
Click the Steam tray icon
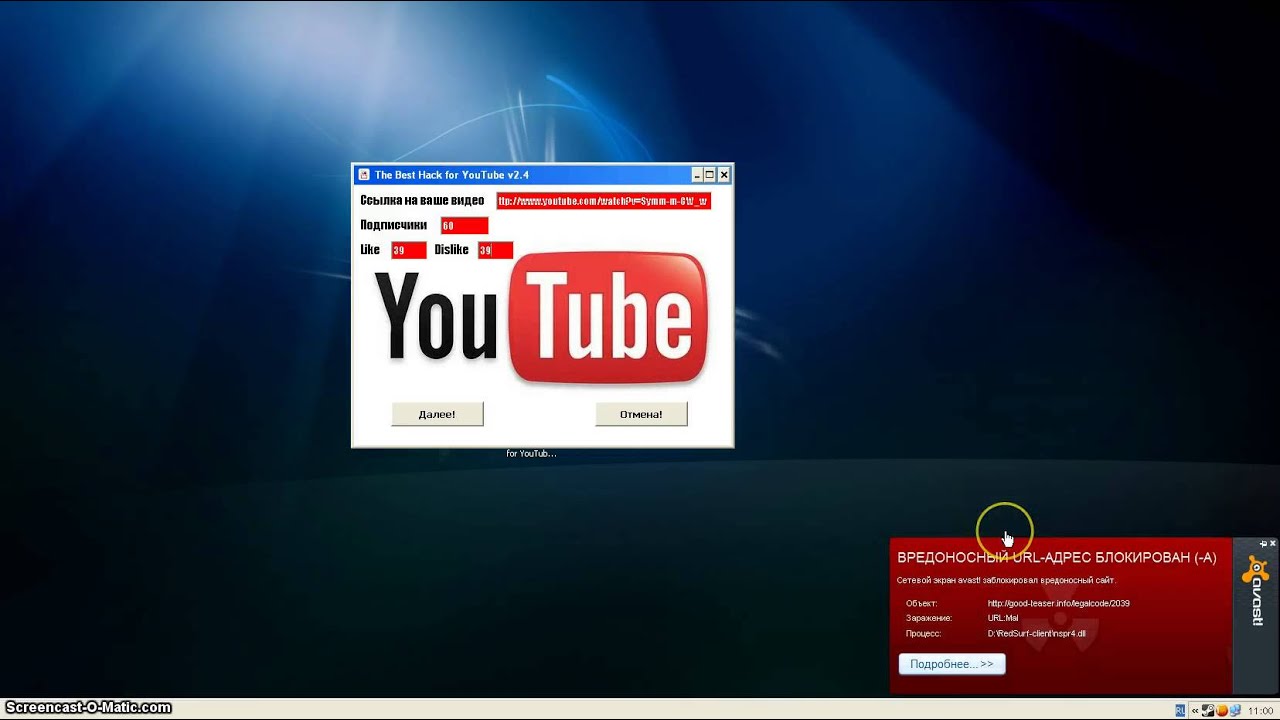pyautogui.click(x=1208, y=710)
